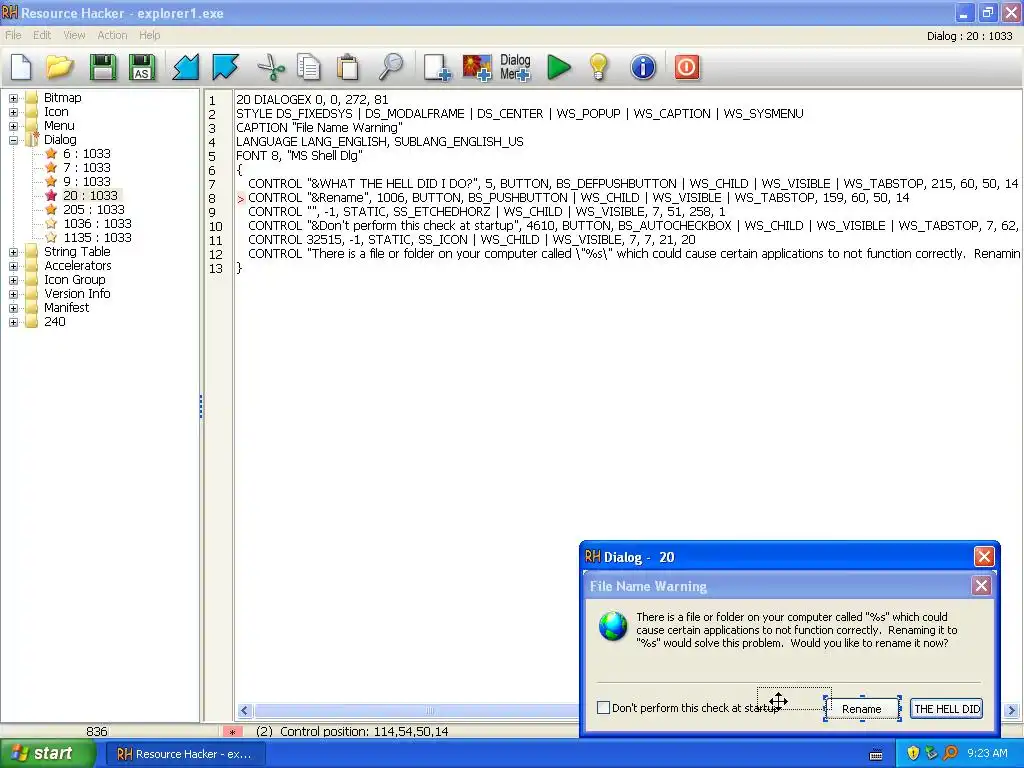The image size is (1024, 768).
Task: Expand the String Table node
Action: 13,252
